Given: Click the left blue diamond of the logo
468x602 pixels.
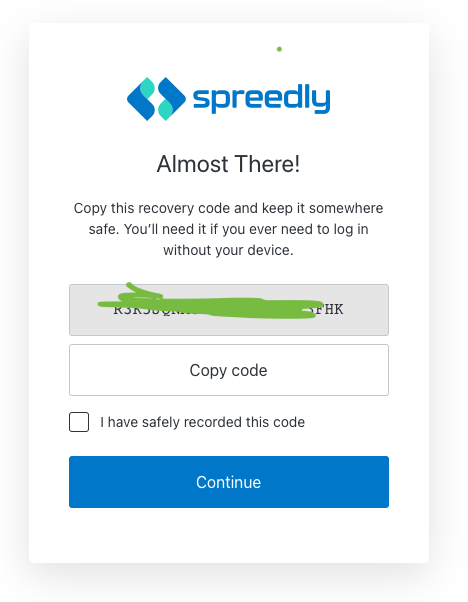Looking at the screenshot, I should click(141, 99).
